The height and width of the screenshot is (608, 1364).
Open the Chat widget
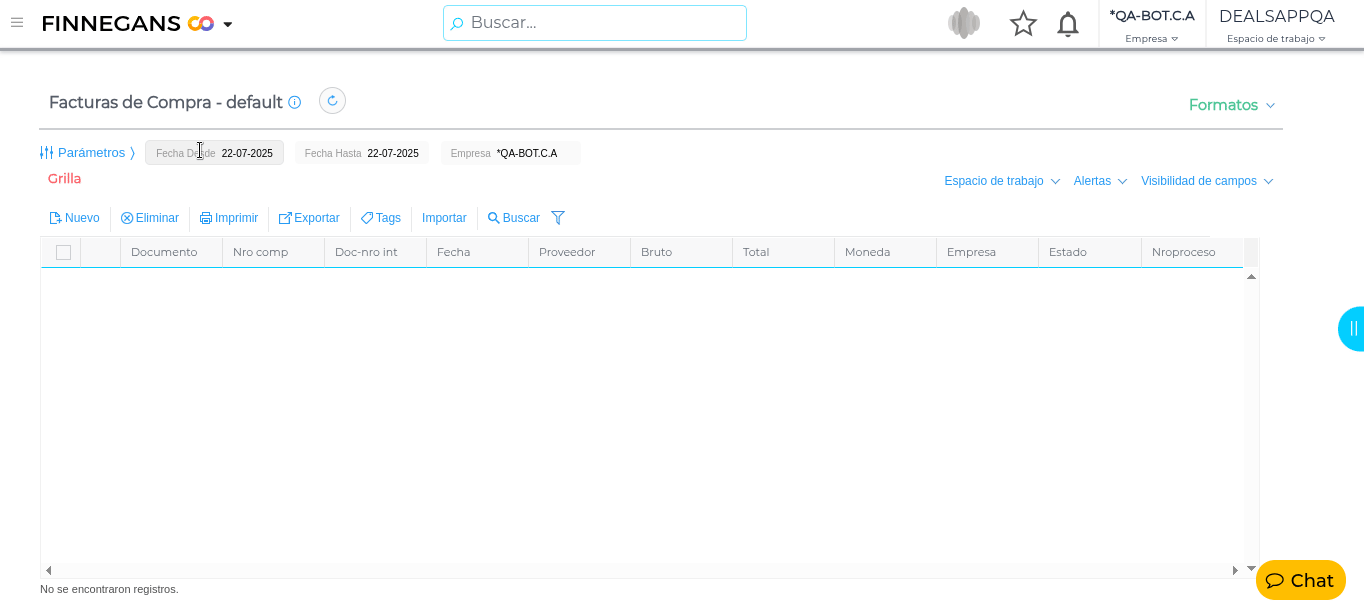coord(1301,580)
